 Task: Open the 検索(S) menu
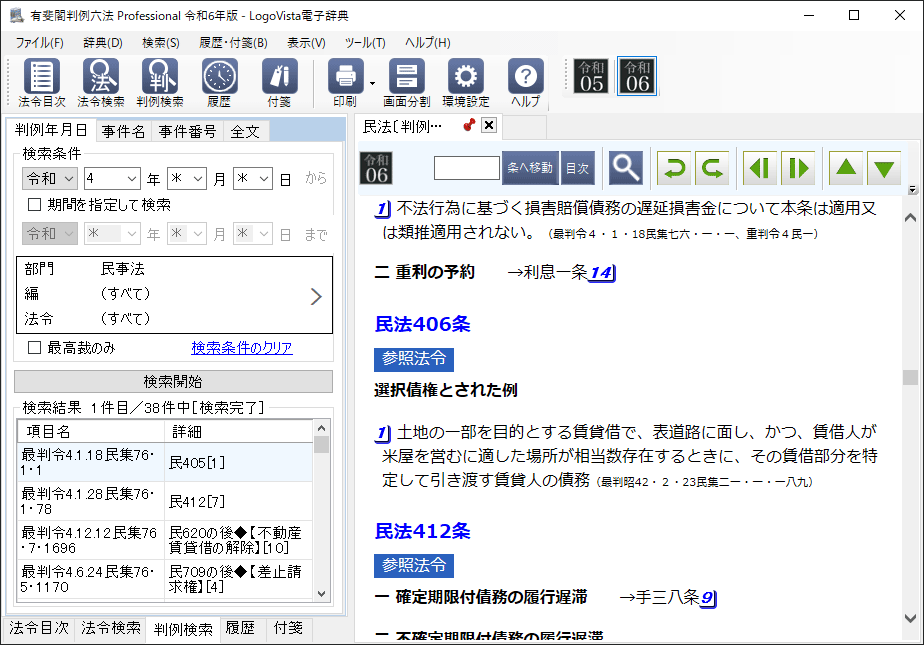pos(161,43)
